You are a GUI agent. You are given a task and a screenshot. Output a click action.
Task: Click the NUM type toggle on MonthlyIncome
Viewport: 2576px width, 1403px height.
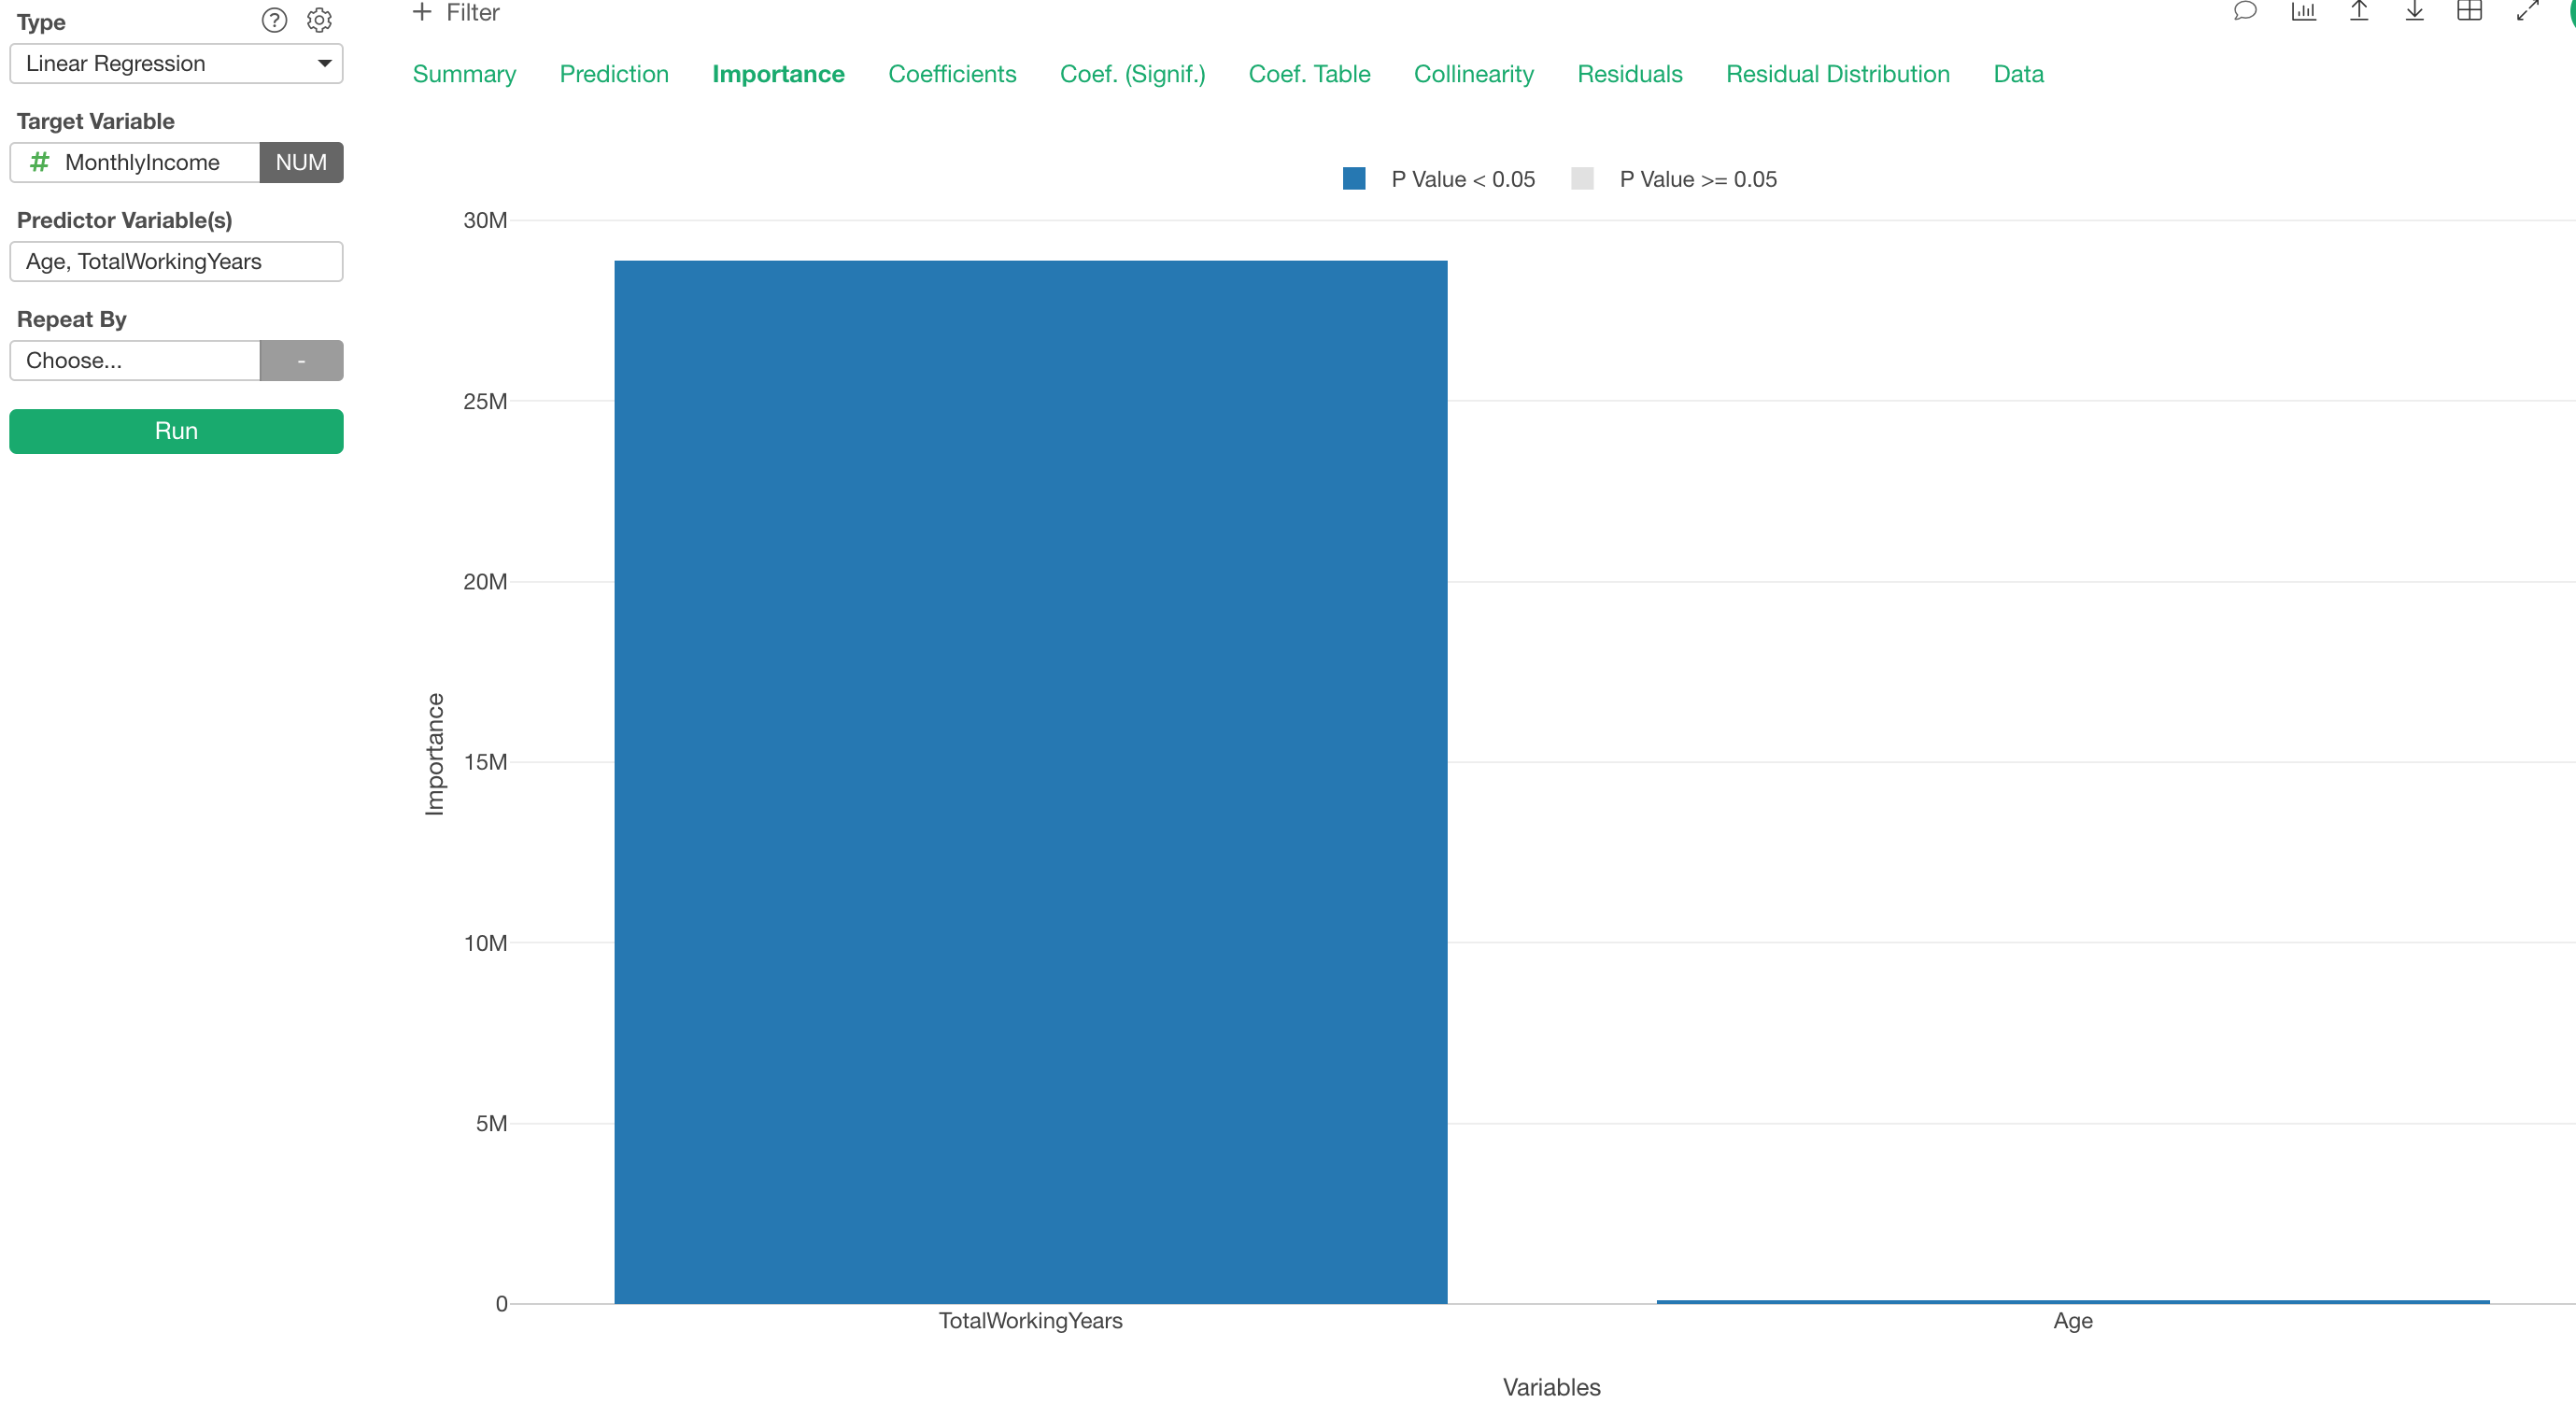click(x=301, y=162)
